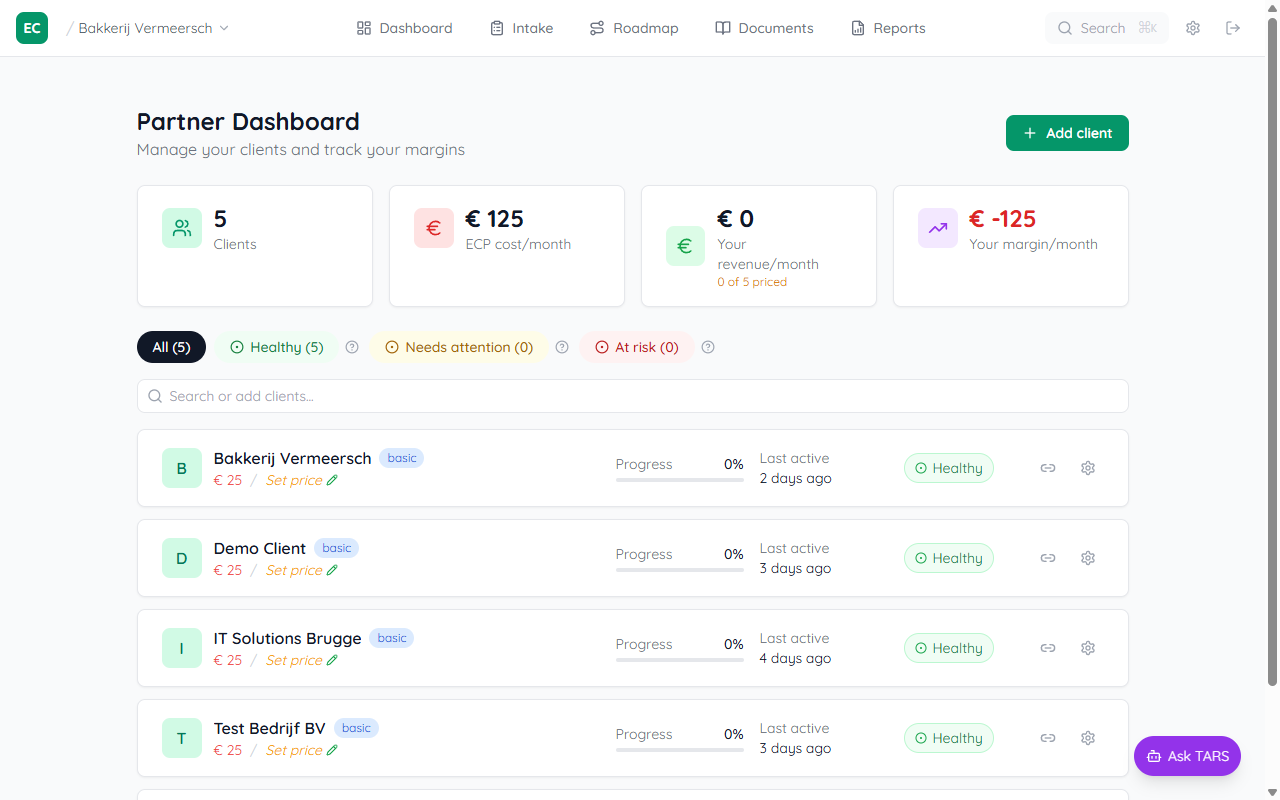Viewport: 1280px width, 800px height.
Task: Select the Roadmap icon in navigation
Action: pos(597,27)
